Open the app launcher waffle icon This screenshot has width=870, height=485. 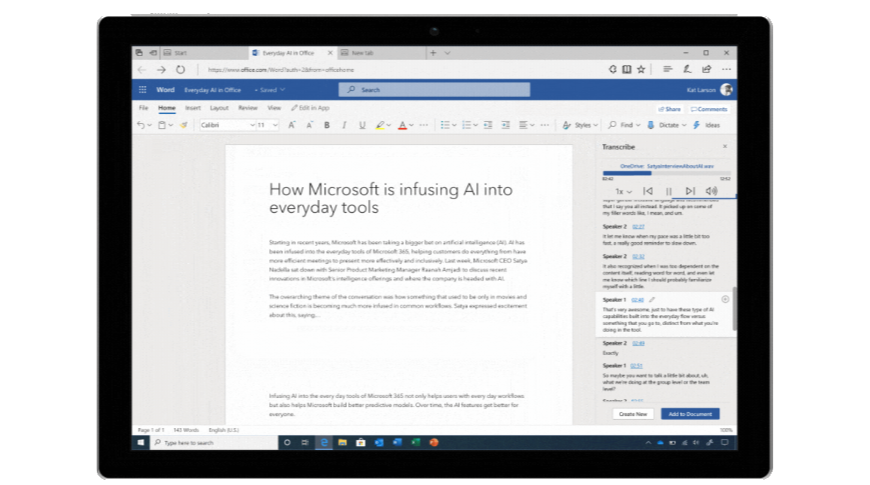pos(143,89)
